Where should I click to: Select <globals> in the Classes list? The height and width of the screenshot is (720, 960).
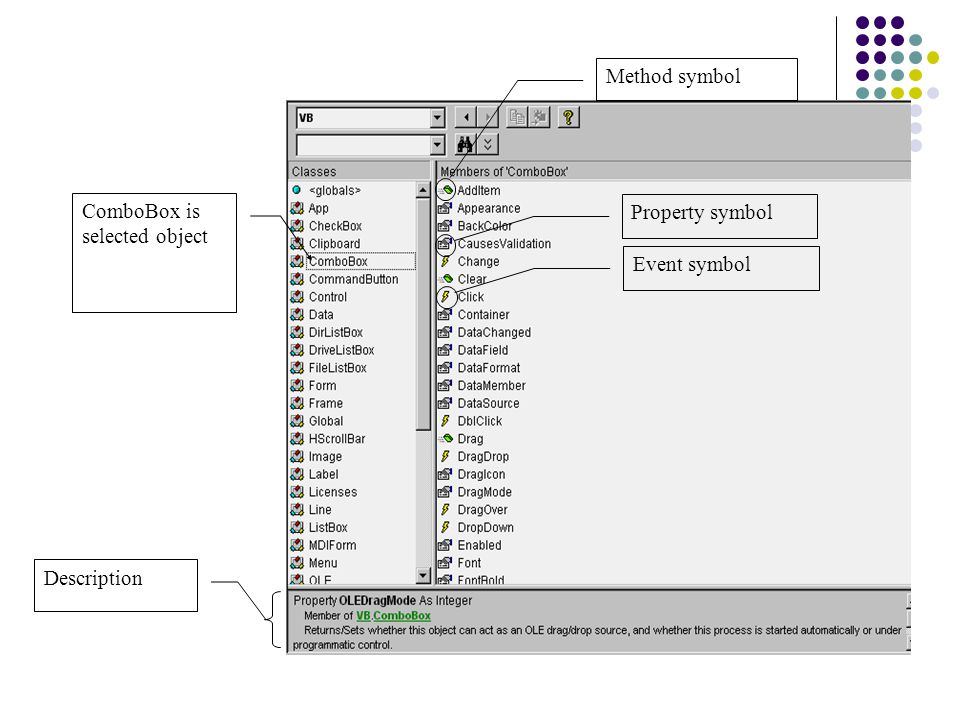334,190
